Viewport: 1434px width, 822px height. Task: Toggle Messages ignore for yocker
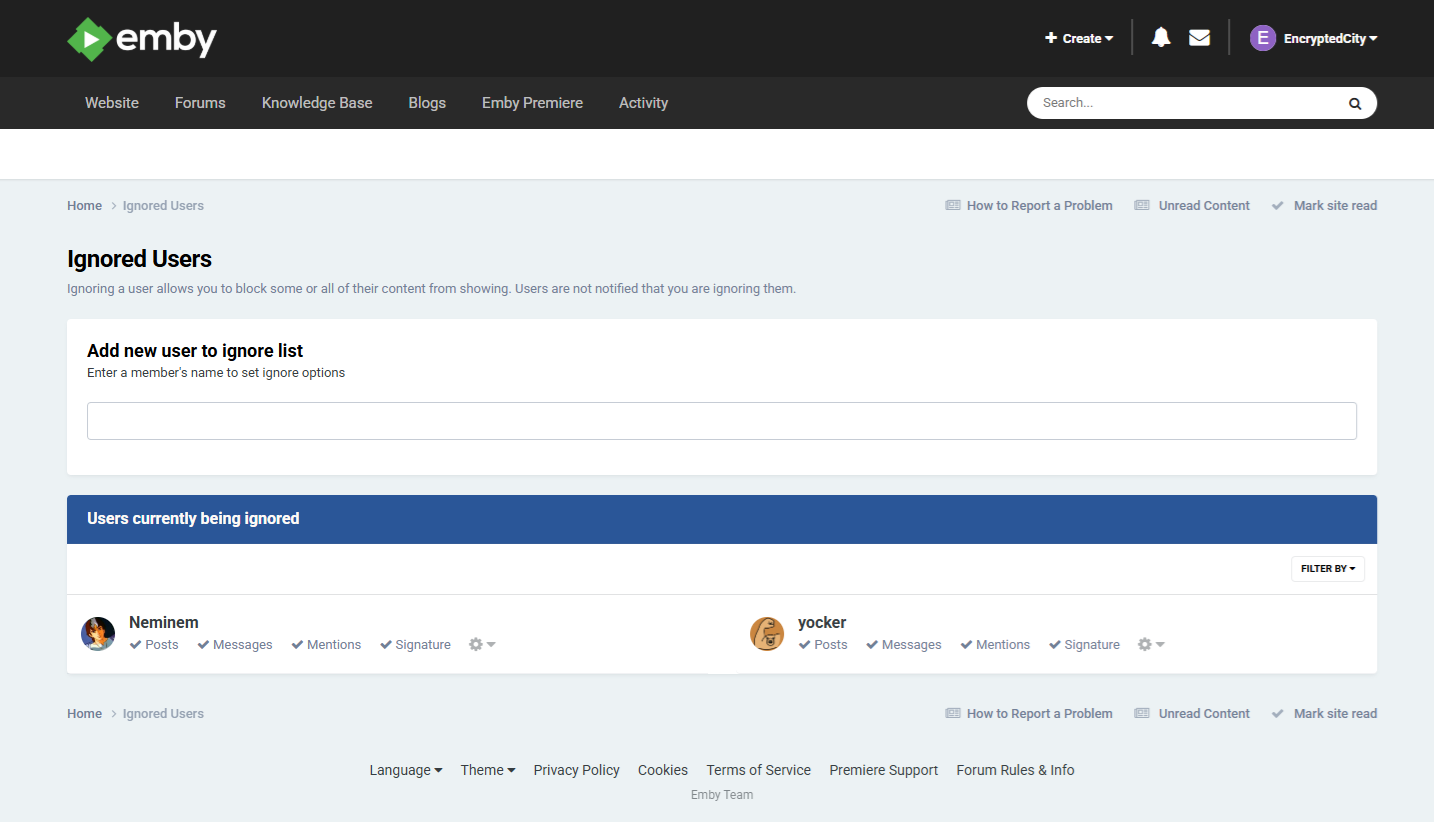(904, 645)
